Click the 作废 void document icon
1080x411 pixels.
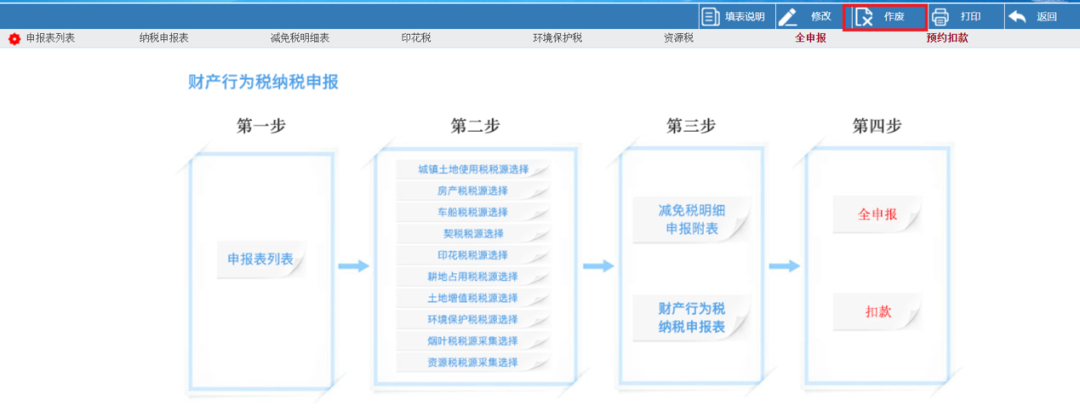[864, 17]
